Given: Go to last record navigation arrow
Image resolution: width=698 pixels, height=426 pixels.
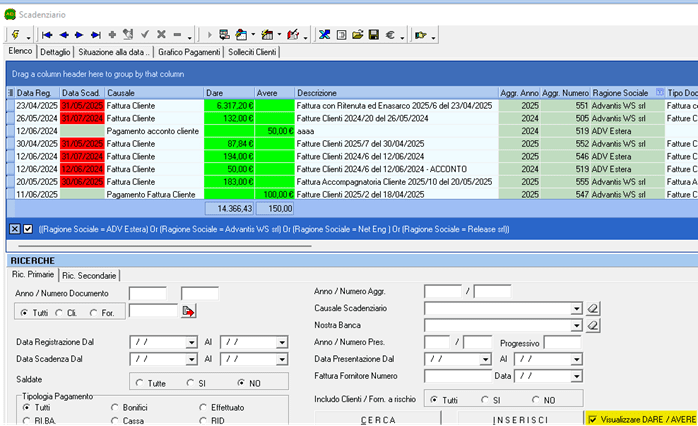Looking at the screenshot, I should pos(95,34).
